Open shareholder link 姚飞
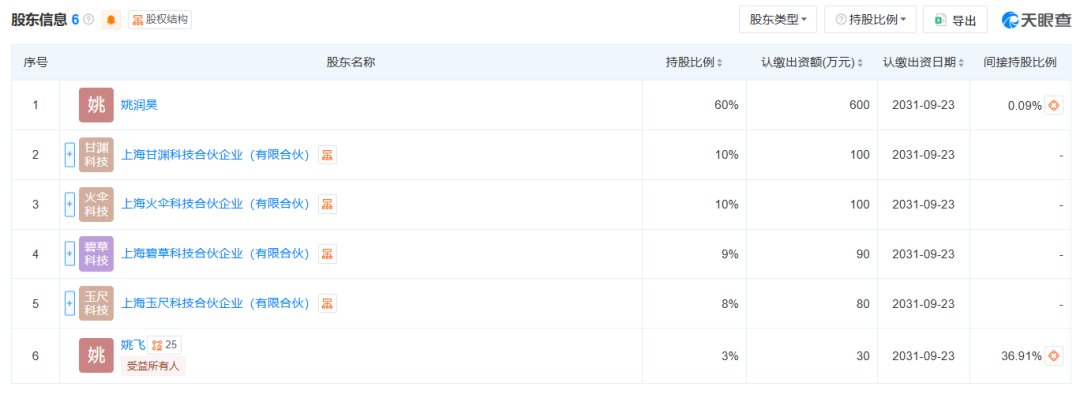This screenshot has width=1080, height=402. coord(133,345)
